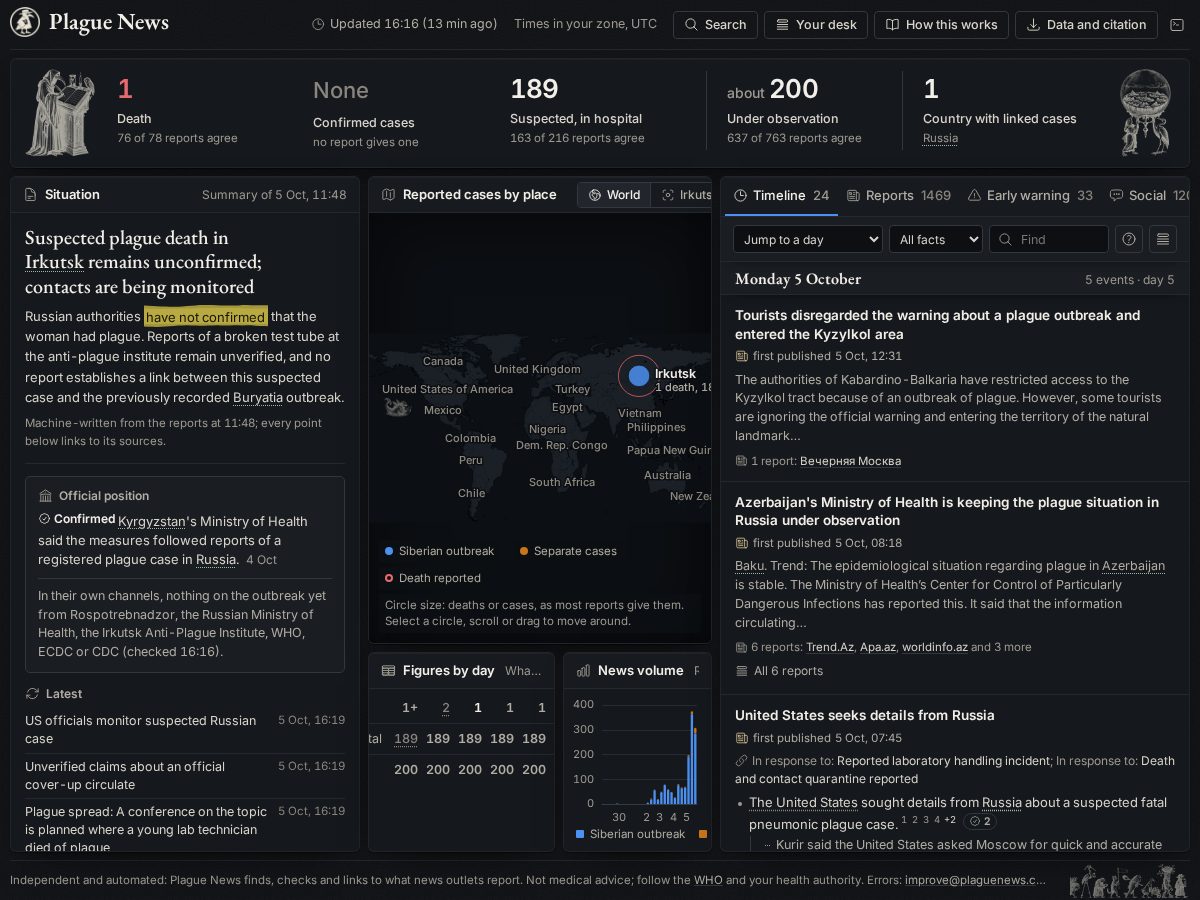Click the Official position building icon
This screenshot has width=1200, height=900.
click(45, 496)
